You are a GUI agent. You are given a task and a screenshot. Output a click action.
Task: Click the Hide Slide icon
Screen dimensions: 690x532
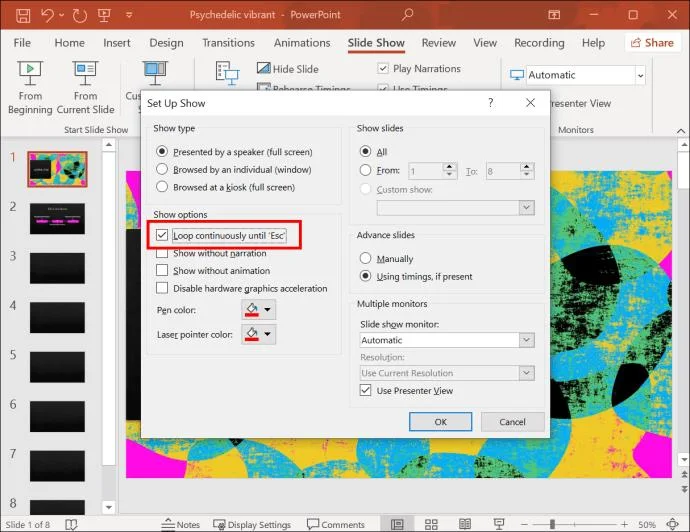[264, 68]
